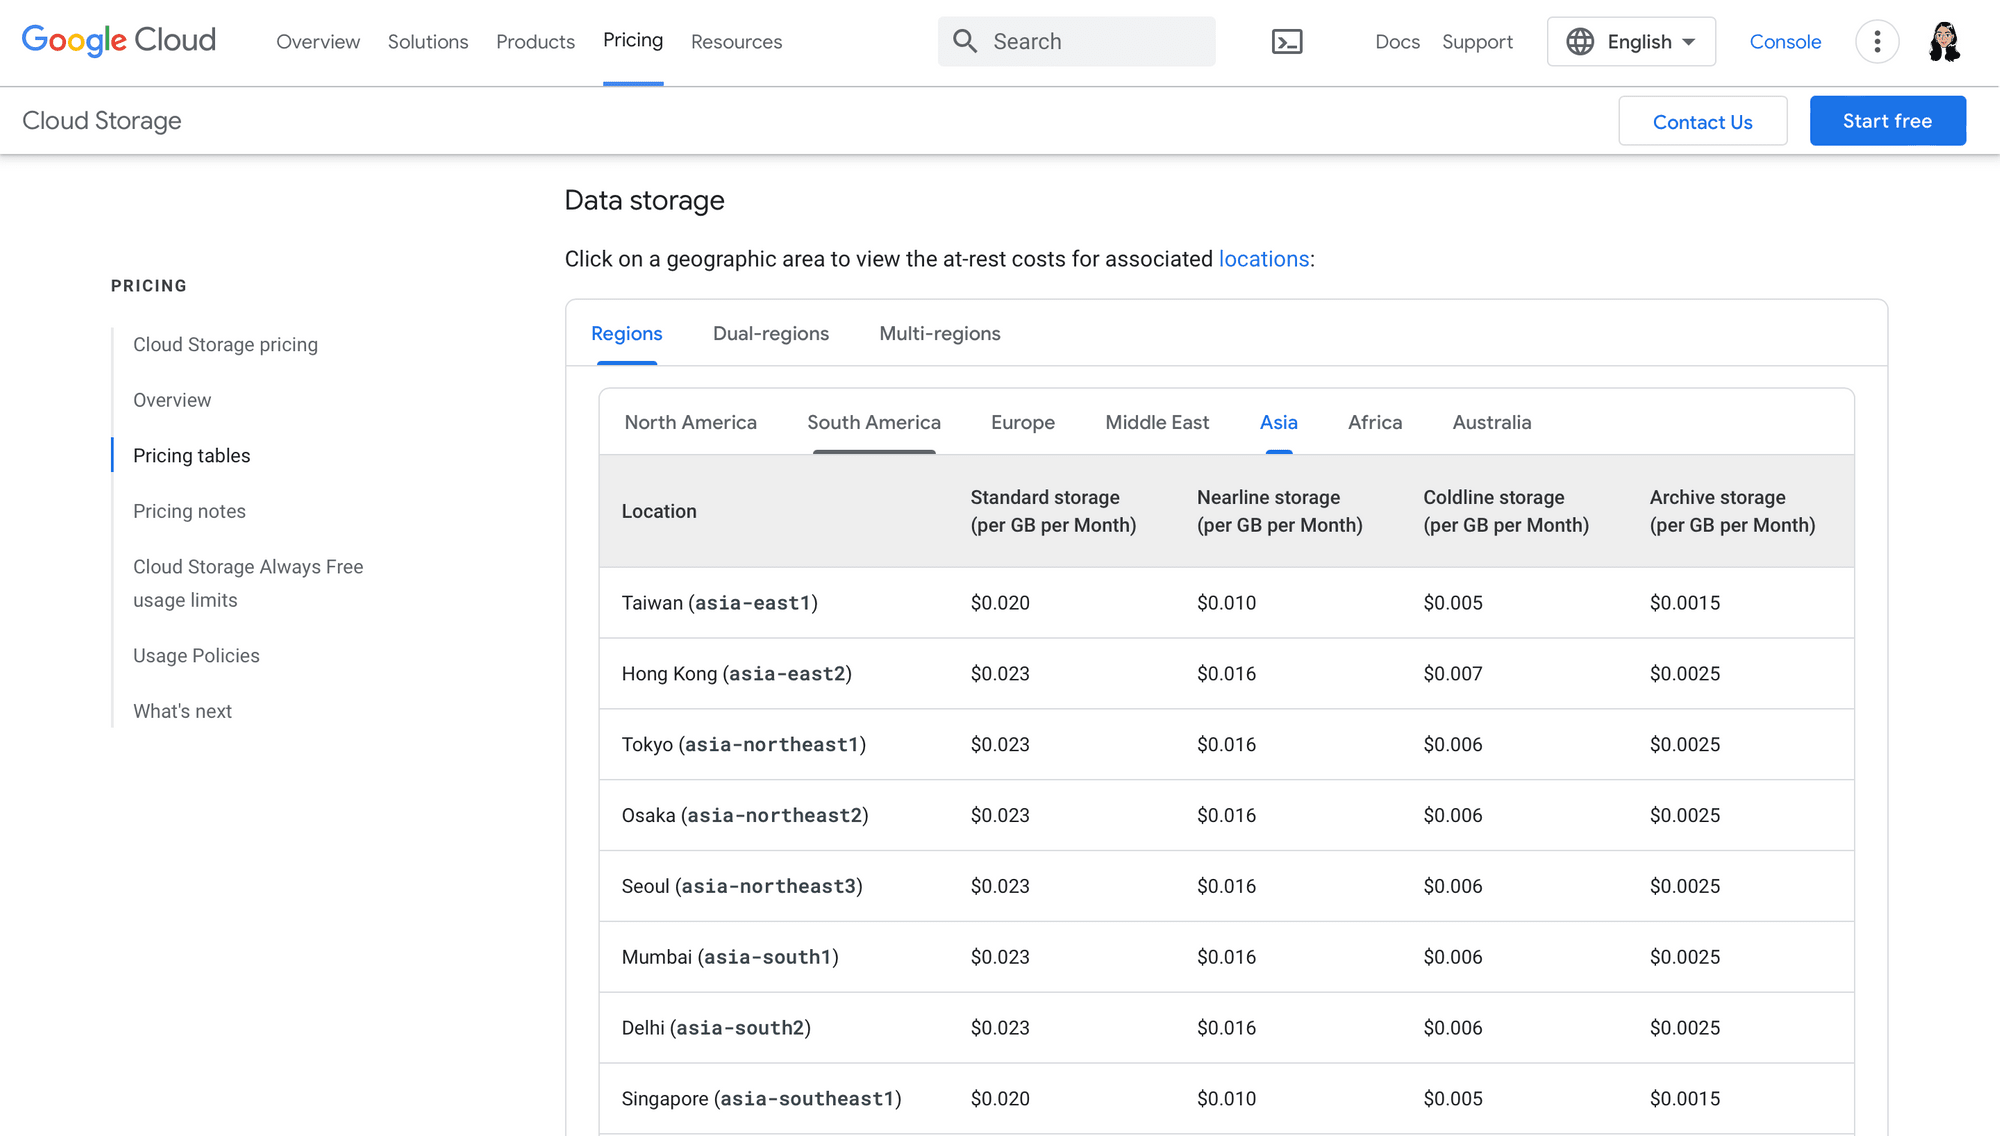Open the Products navigation menu
2000x1136 pixels.
coord(535,42)
